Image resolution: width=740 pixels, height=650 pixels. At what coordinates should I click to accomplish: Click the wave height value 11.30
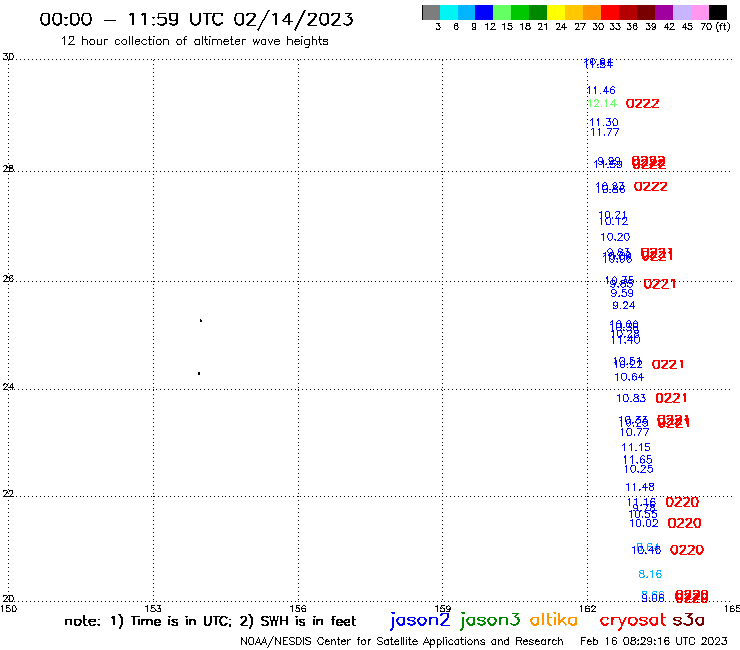[x=604, y=122]
